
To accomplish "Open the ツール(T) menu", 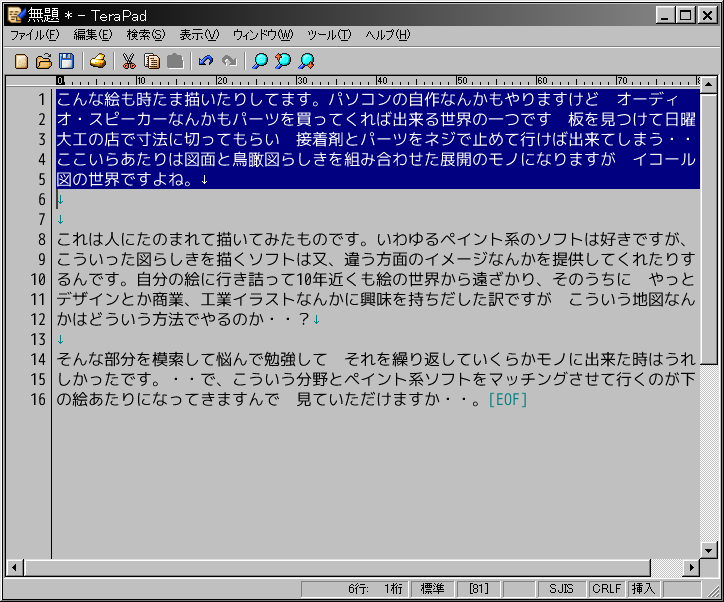I will point(329,35).
